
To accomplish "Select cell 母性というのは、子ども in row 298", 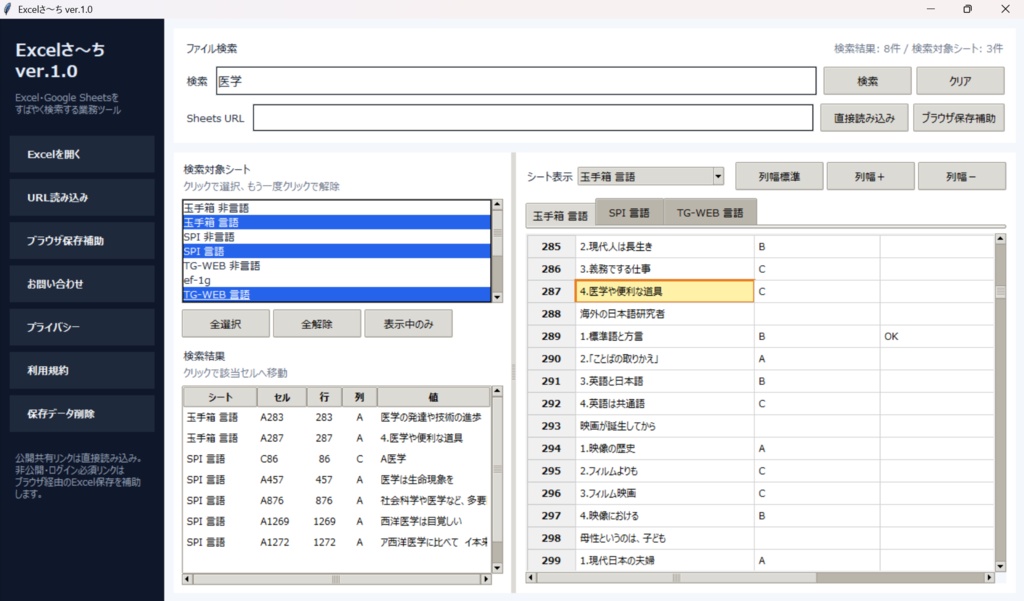I will [x=664, y=538].
